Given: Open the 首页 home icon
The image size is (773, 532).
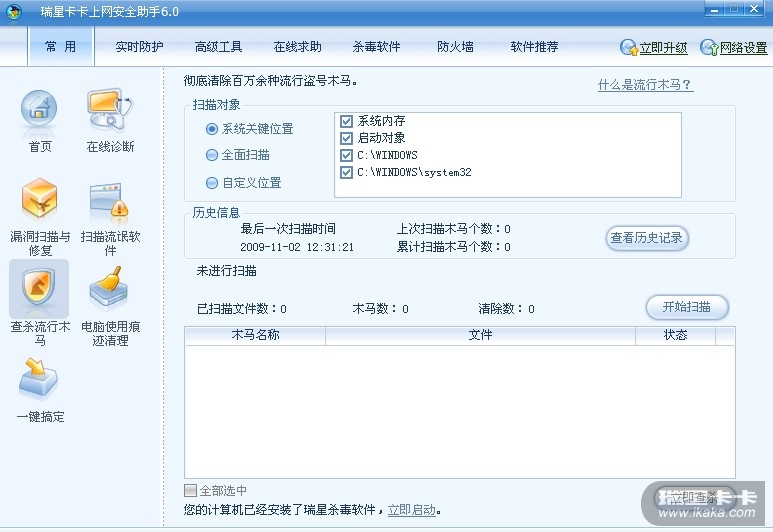Looking at the screenshot, I should 39,110.
